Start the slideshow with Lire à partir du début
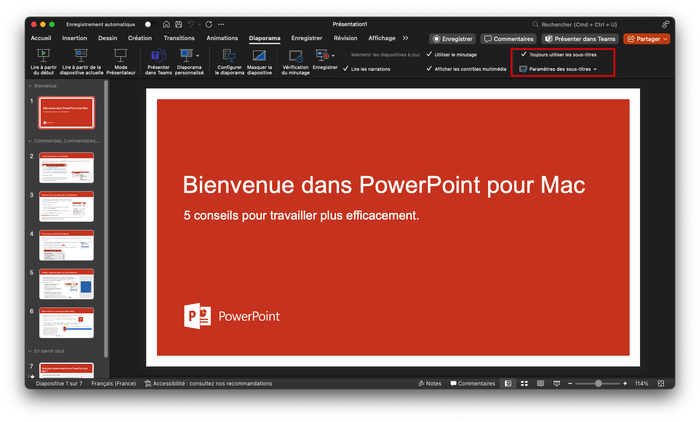The height and width of the screenshot is (422, 700). coord(43,61)
